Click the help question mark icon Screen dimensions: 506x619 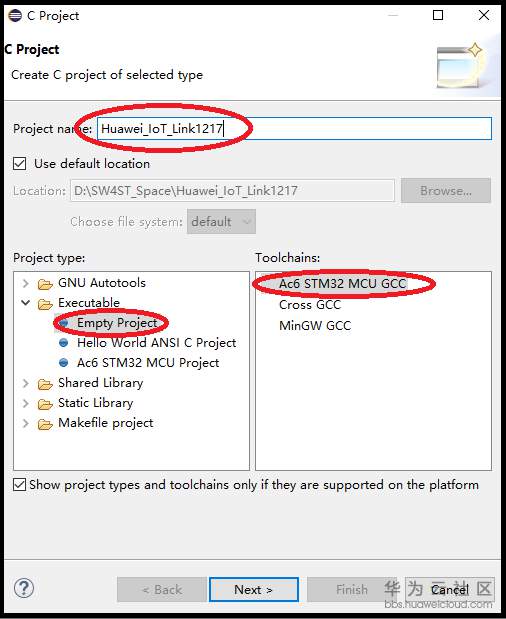tap(24, 589)
